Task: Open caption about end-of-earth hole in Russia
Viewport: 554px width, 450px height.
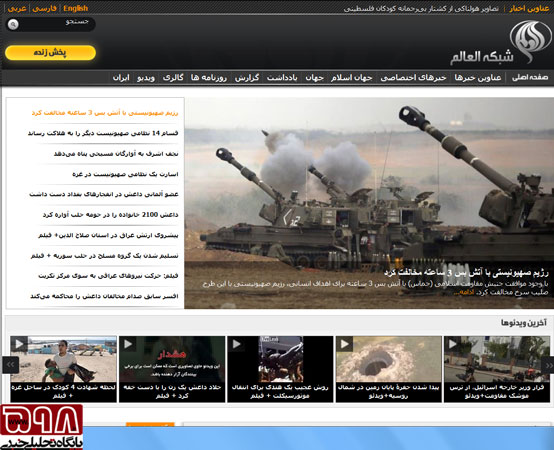Action: [389, 392]
